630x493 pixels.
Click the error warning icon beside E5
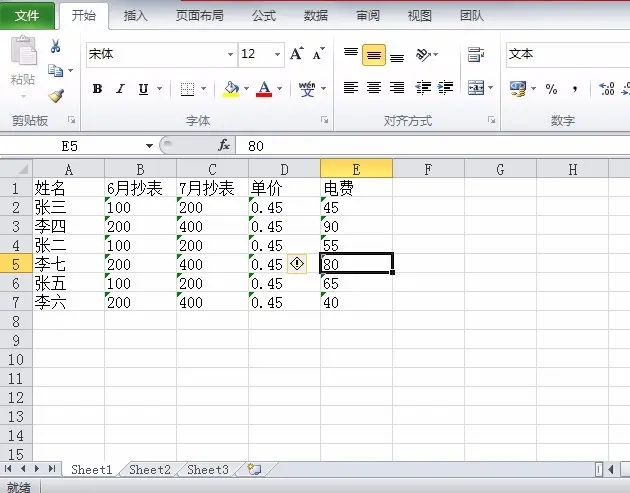pos(297,263)
